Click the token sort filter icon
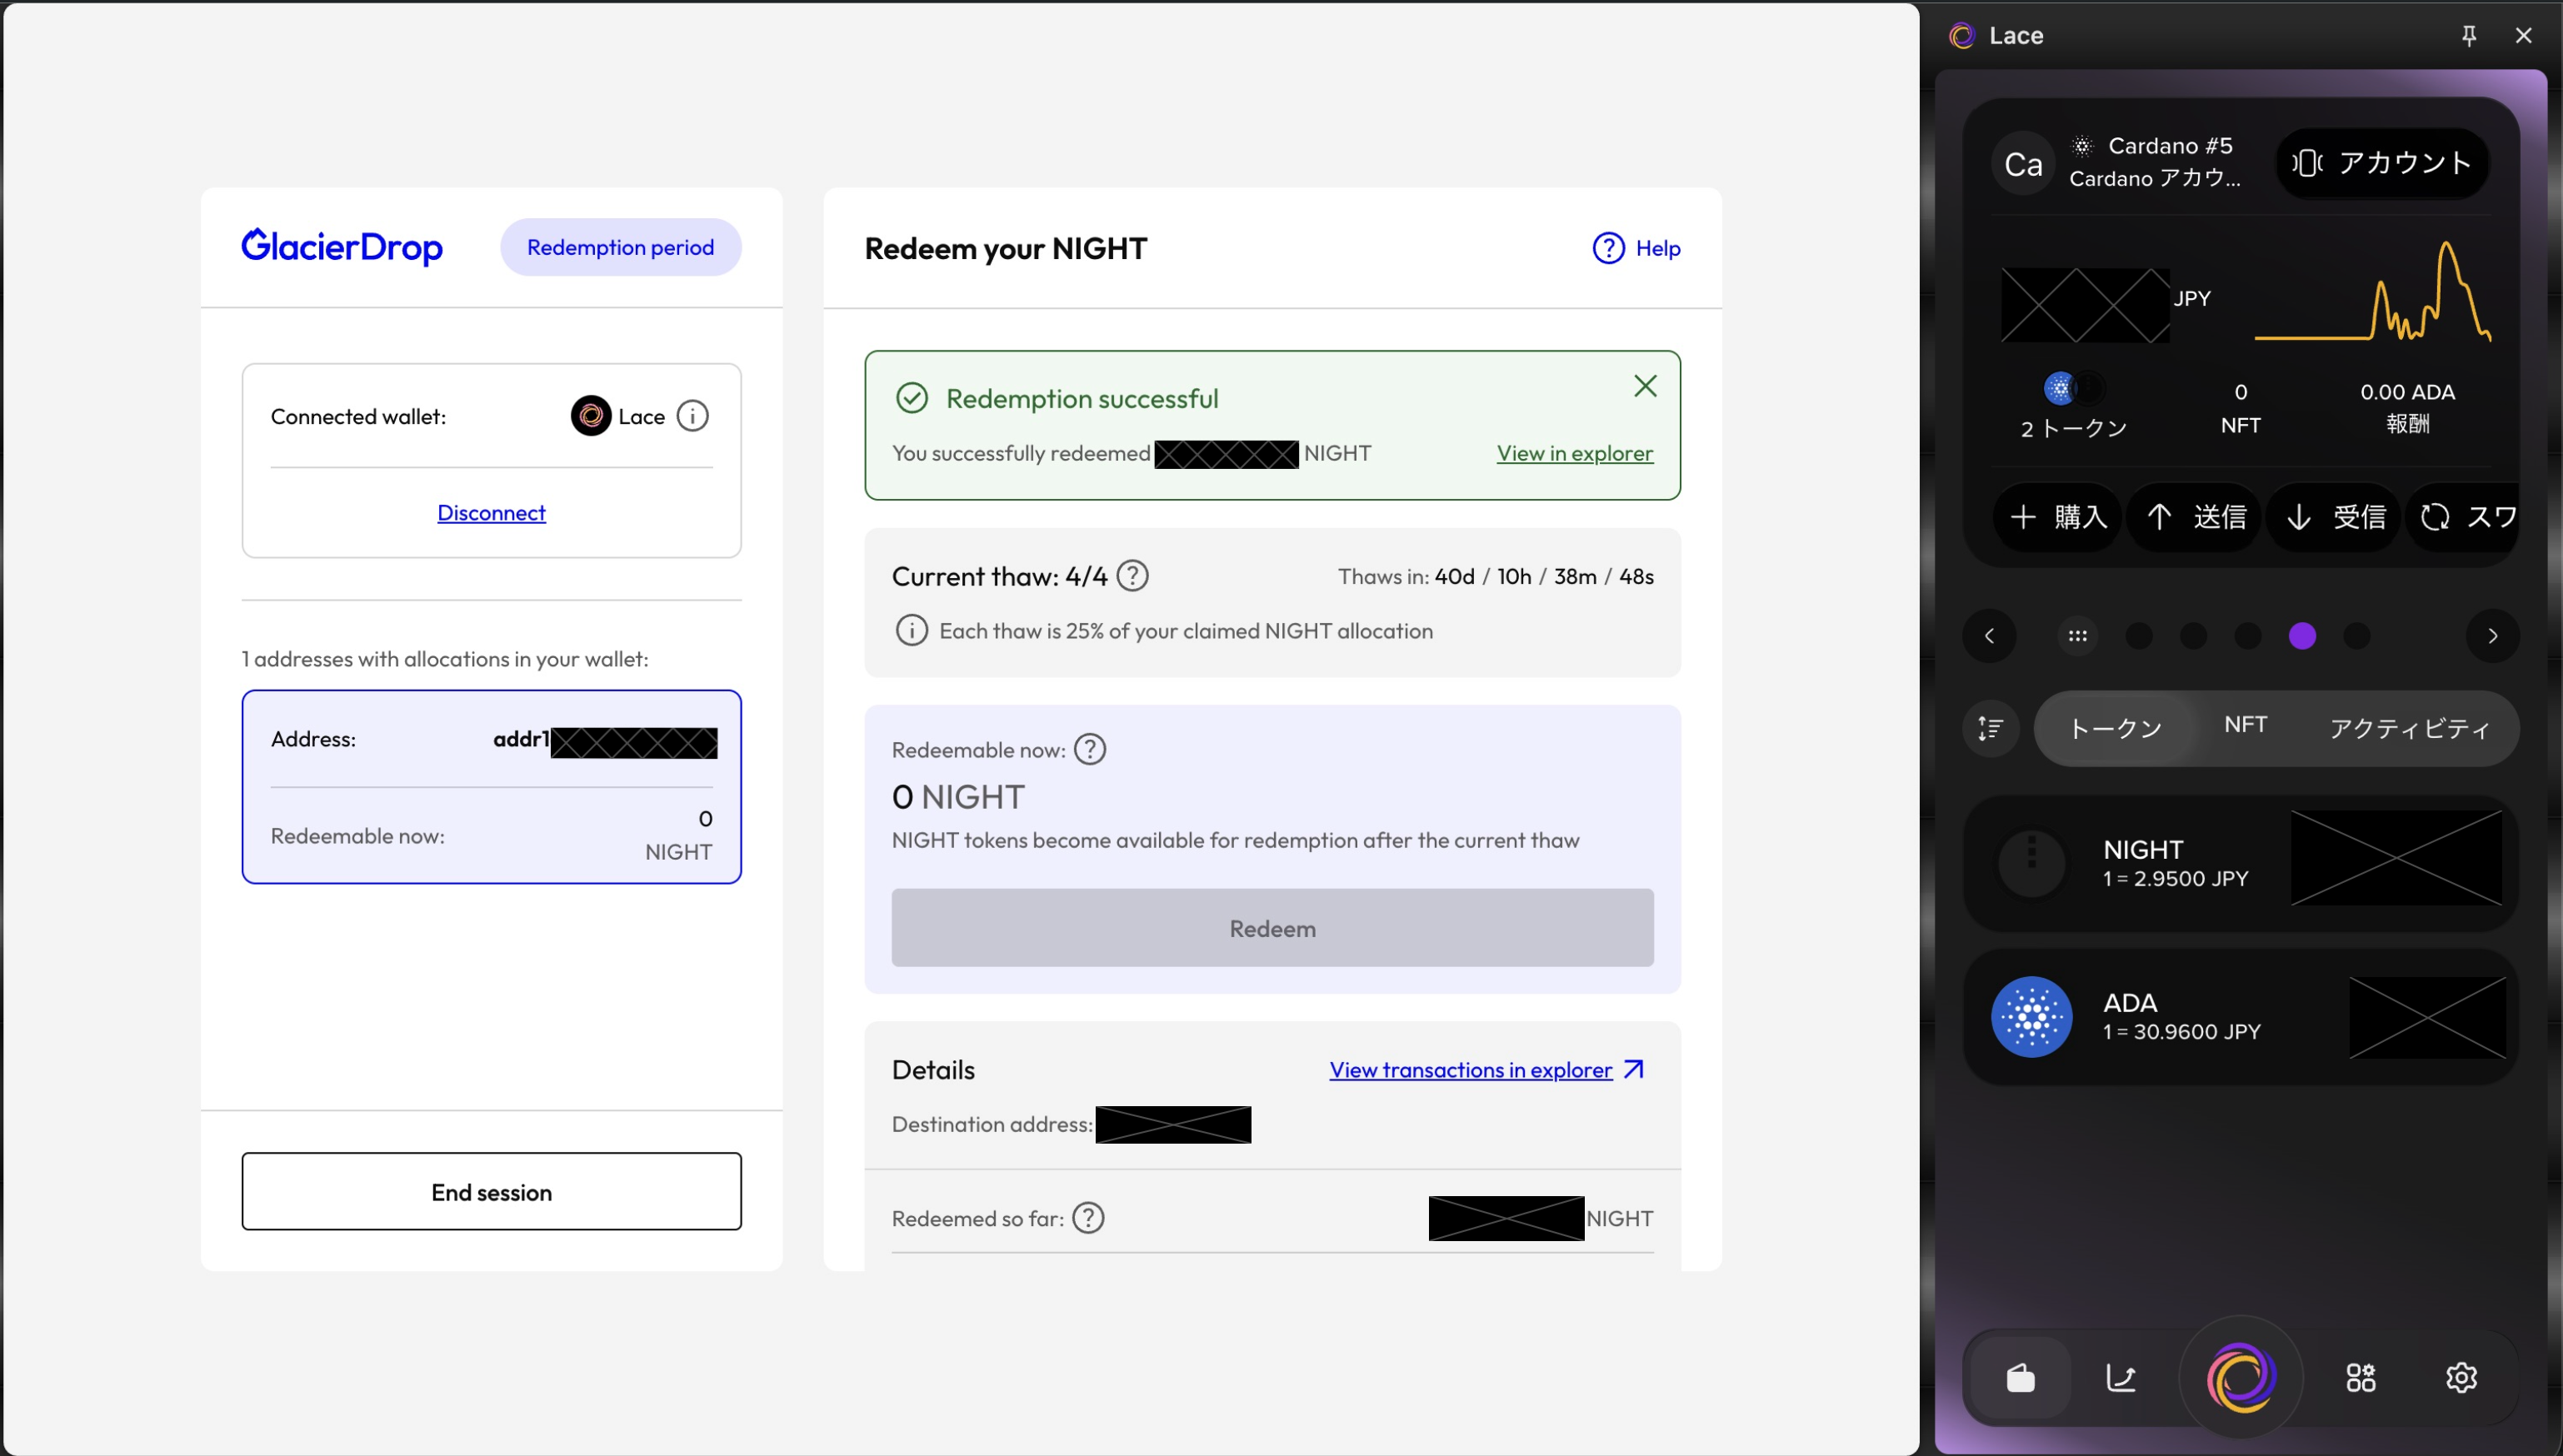 click(x=1991, y=728)
